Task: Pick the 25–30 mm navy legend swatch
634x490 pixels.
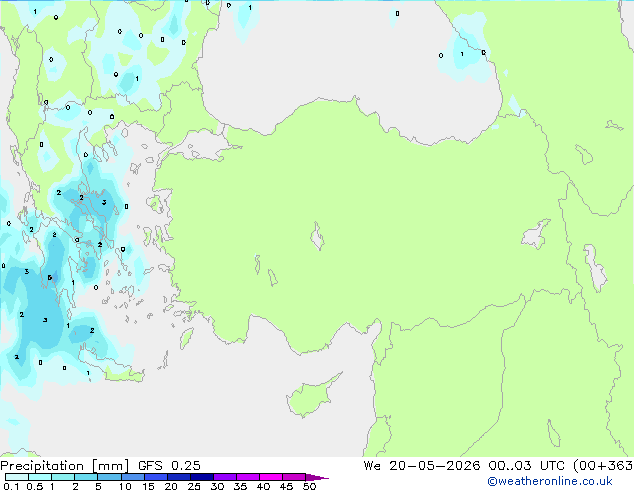Action: coord(201,477)
